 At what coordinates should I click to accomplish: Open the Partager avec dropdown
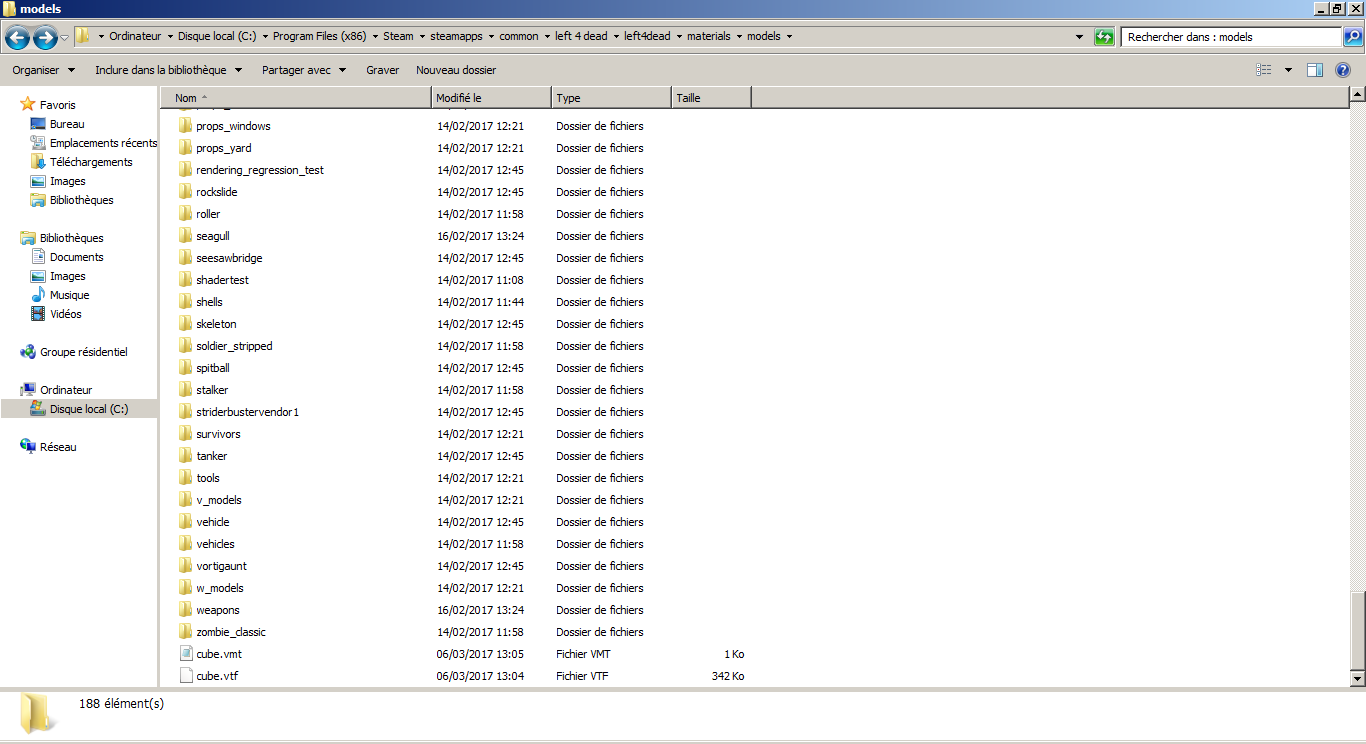click(x=304, y=70)
